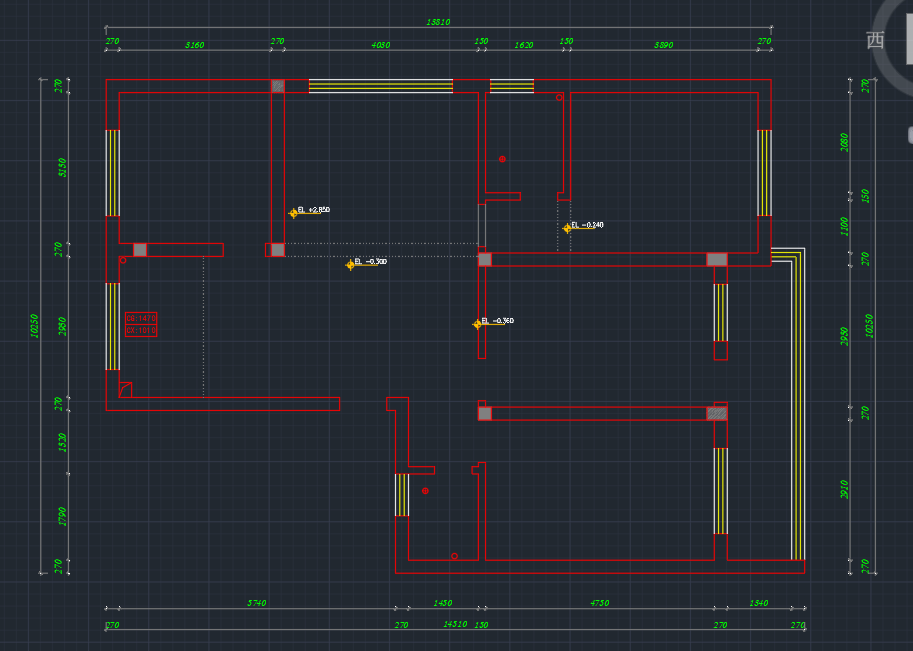Select the gray column at top wall junction

coord(278,86)
